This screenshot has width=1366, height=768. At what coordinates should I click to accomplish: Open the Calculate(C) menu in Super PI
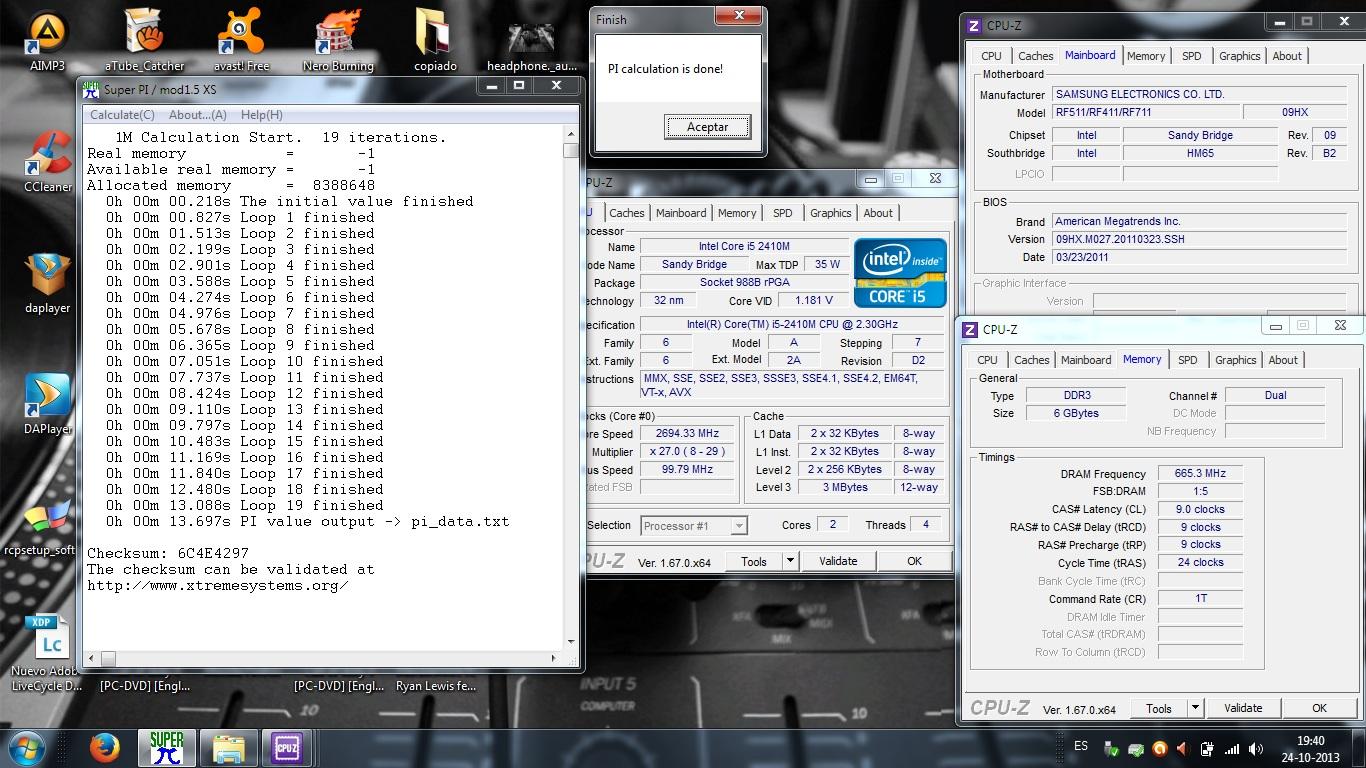point(122,115)
